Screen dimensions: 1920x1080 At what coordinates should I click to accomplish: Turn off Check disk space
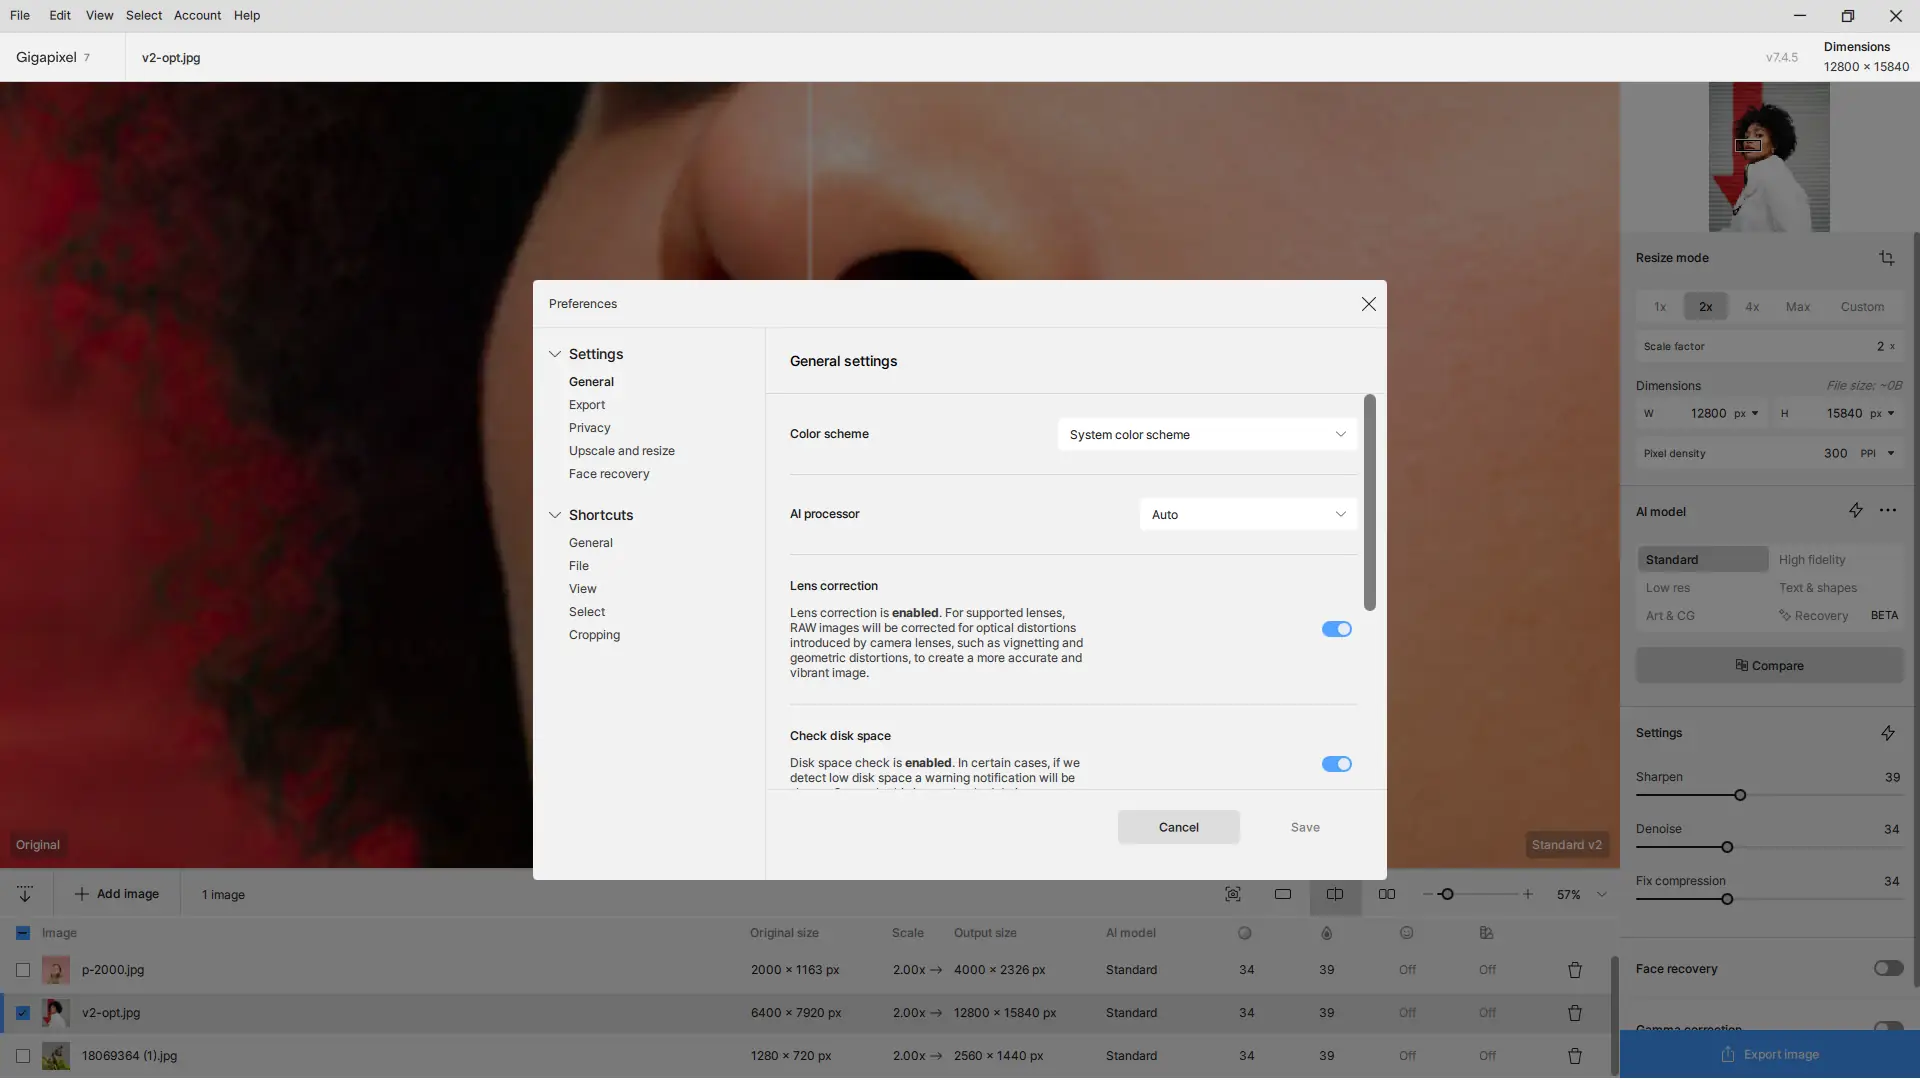coord(1337,764)
